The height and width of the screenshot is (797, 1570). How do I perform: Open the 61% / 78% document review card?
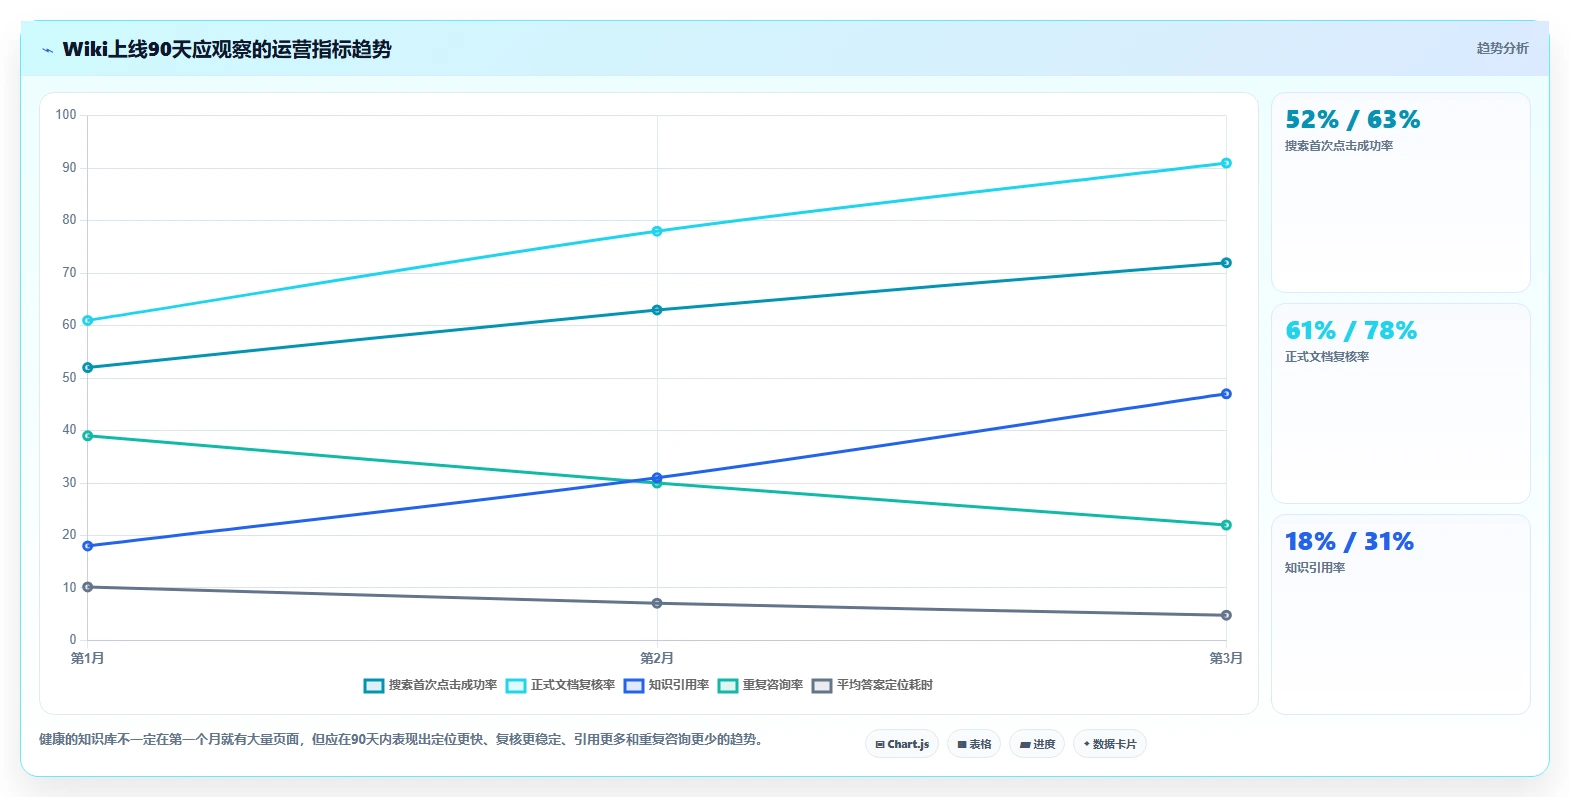[1400, 403]
